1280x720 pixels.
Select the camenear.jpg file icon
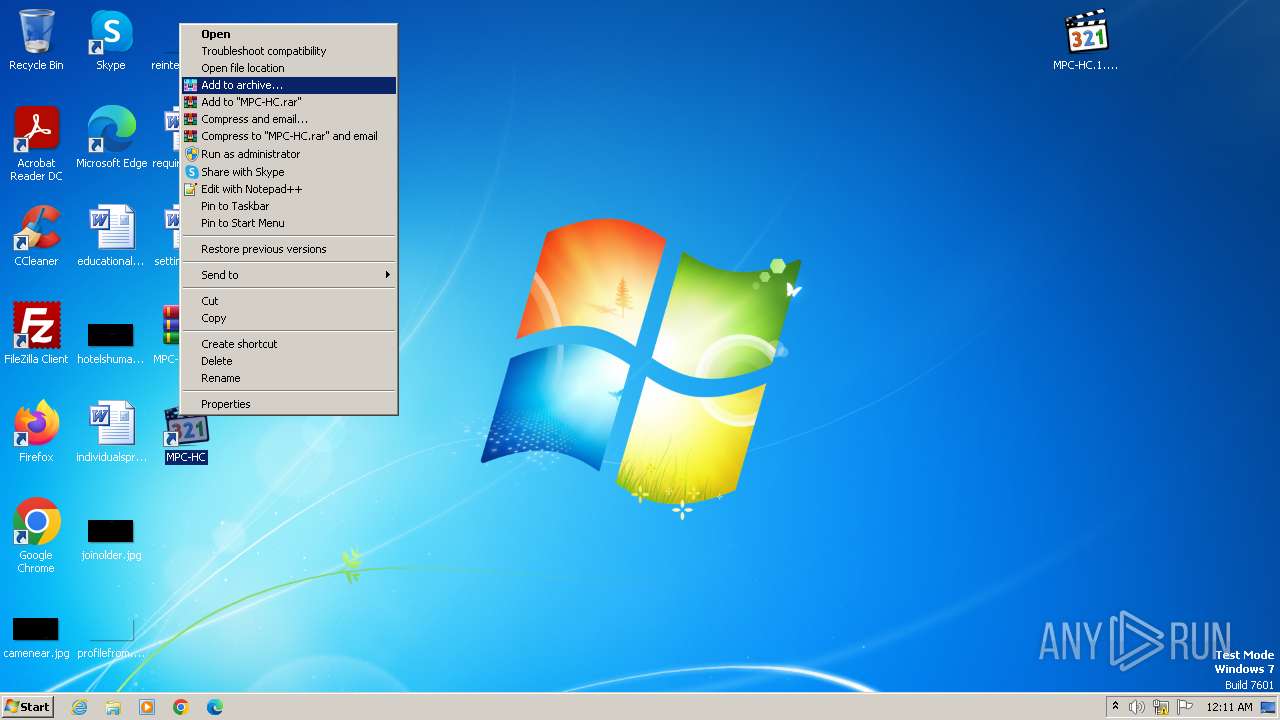point(36,636)
